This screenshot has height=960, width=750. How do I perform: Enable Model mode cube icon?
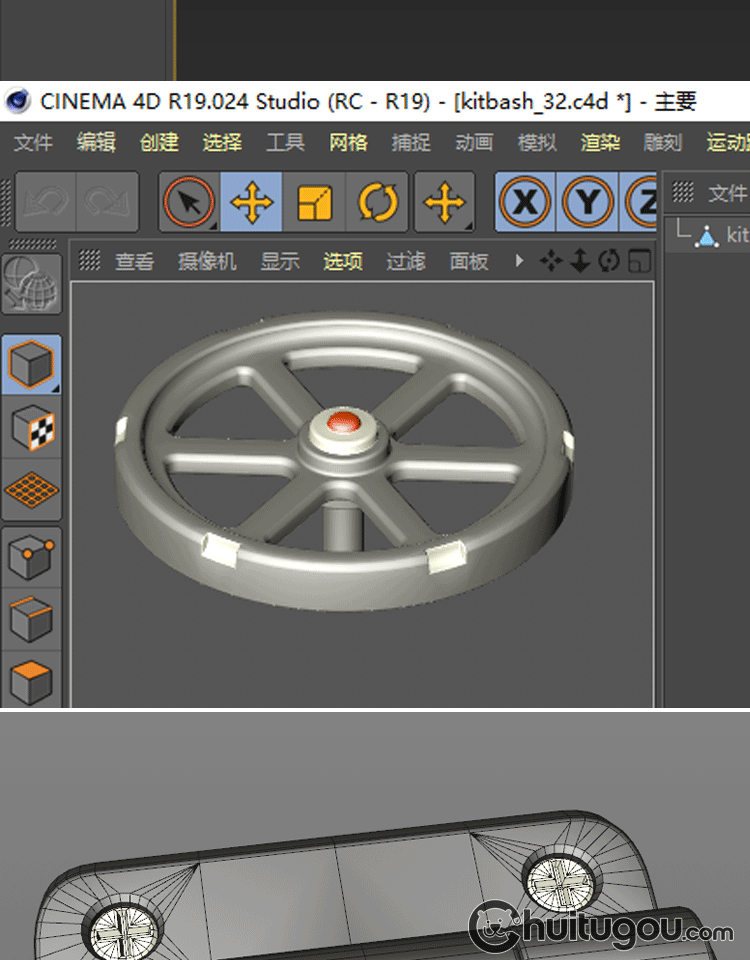tap(31, 364)
